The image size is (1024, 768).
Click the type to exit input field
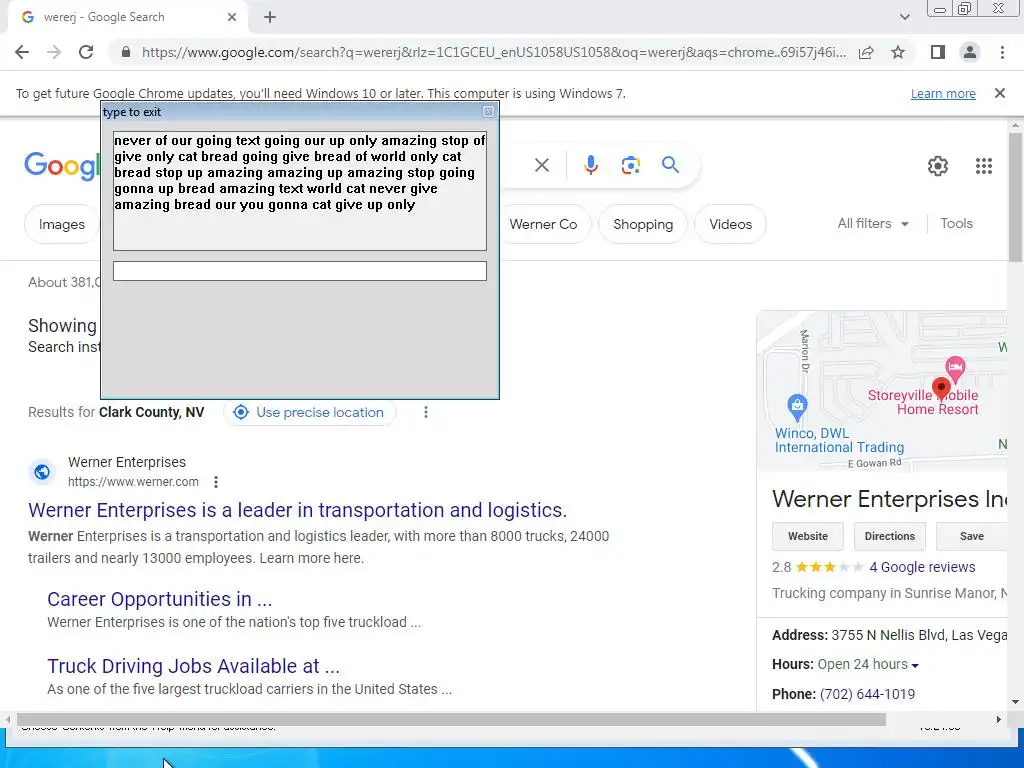[300, 271]
